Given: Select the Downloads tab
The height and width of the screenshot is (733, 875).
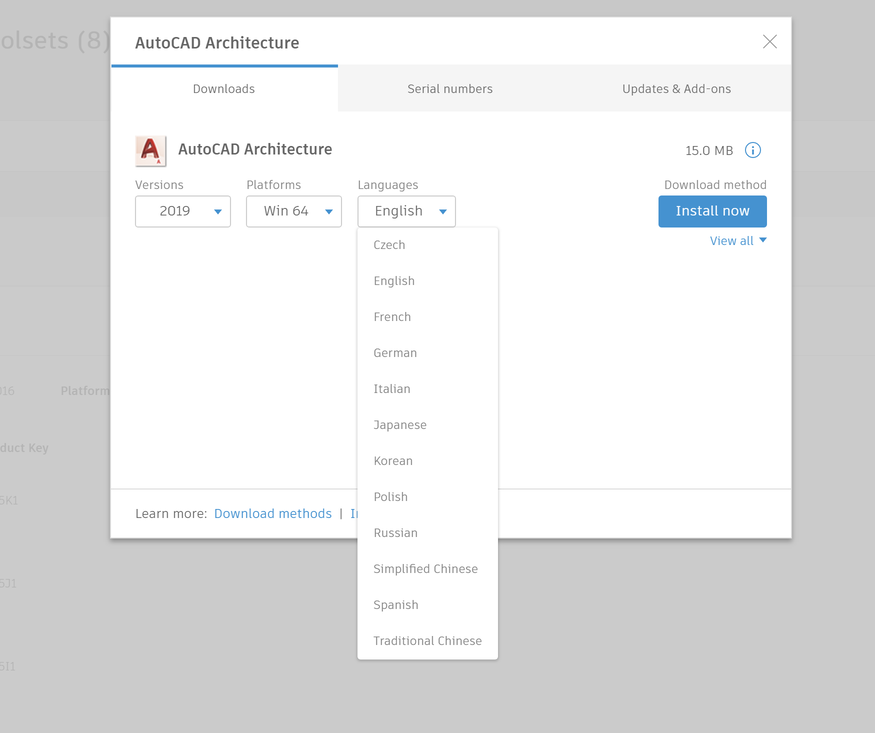Looking at the screenshot, I should click(224, 89).
